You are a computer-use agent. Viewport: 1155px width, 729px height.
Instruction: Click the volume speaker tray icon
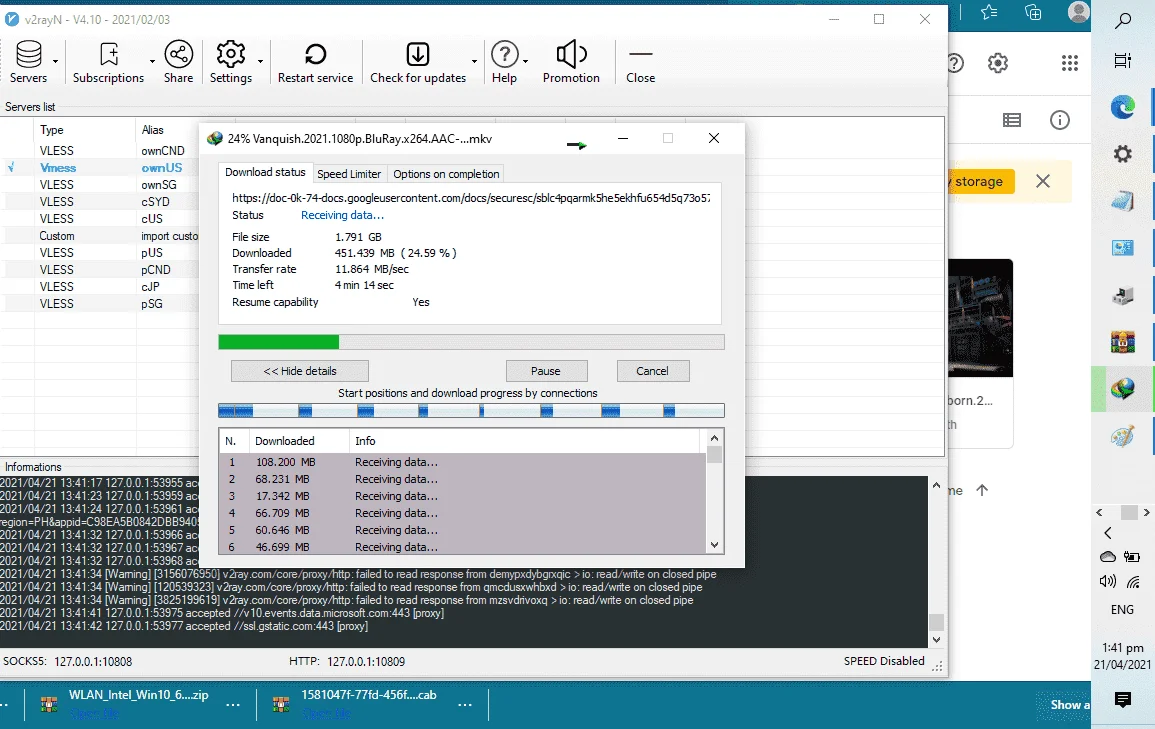1107,582
